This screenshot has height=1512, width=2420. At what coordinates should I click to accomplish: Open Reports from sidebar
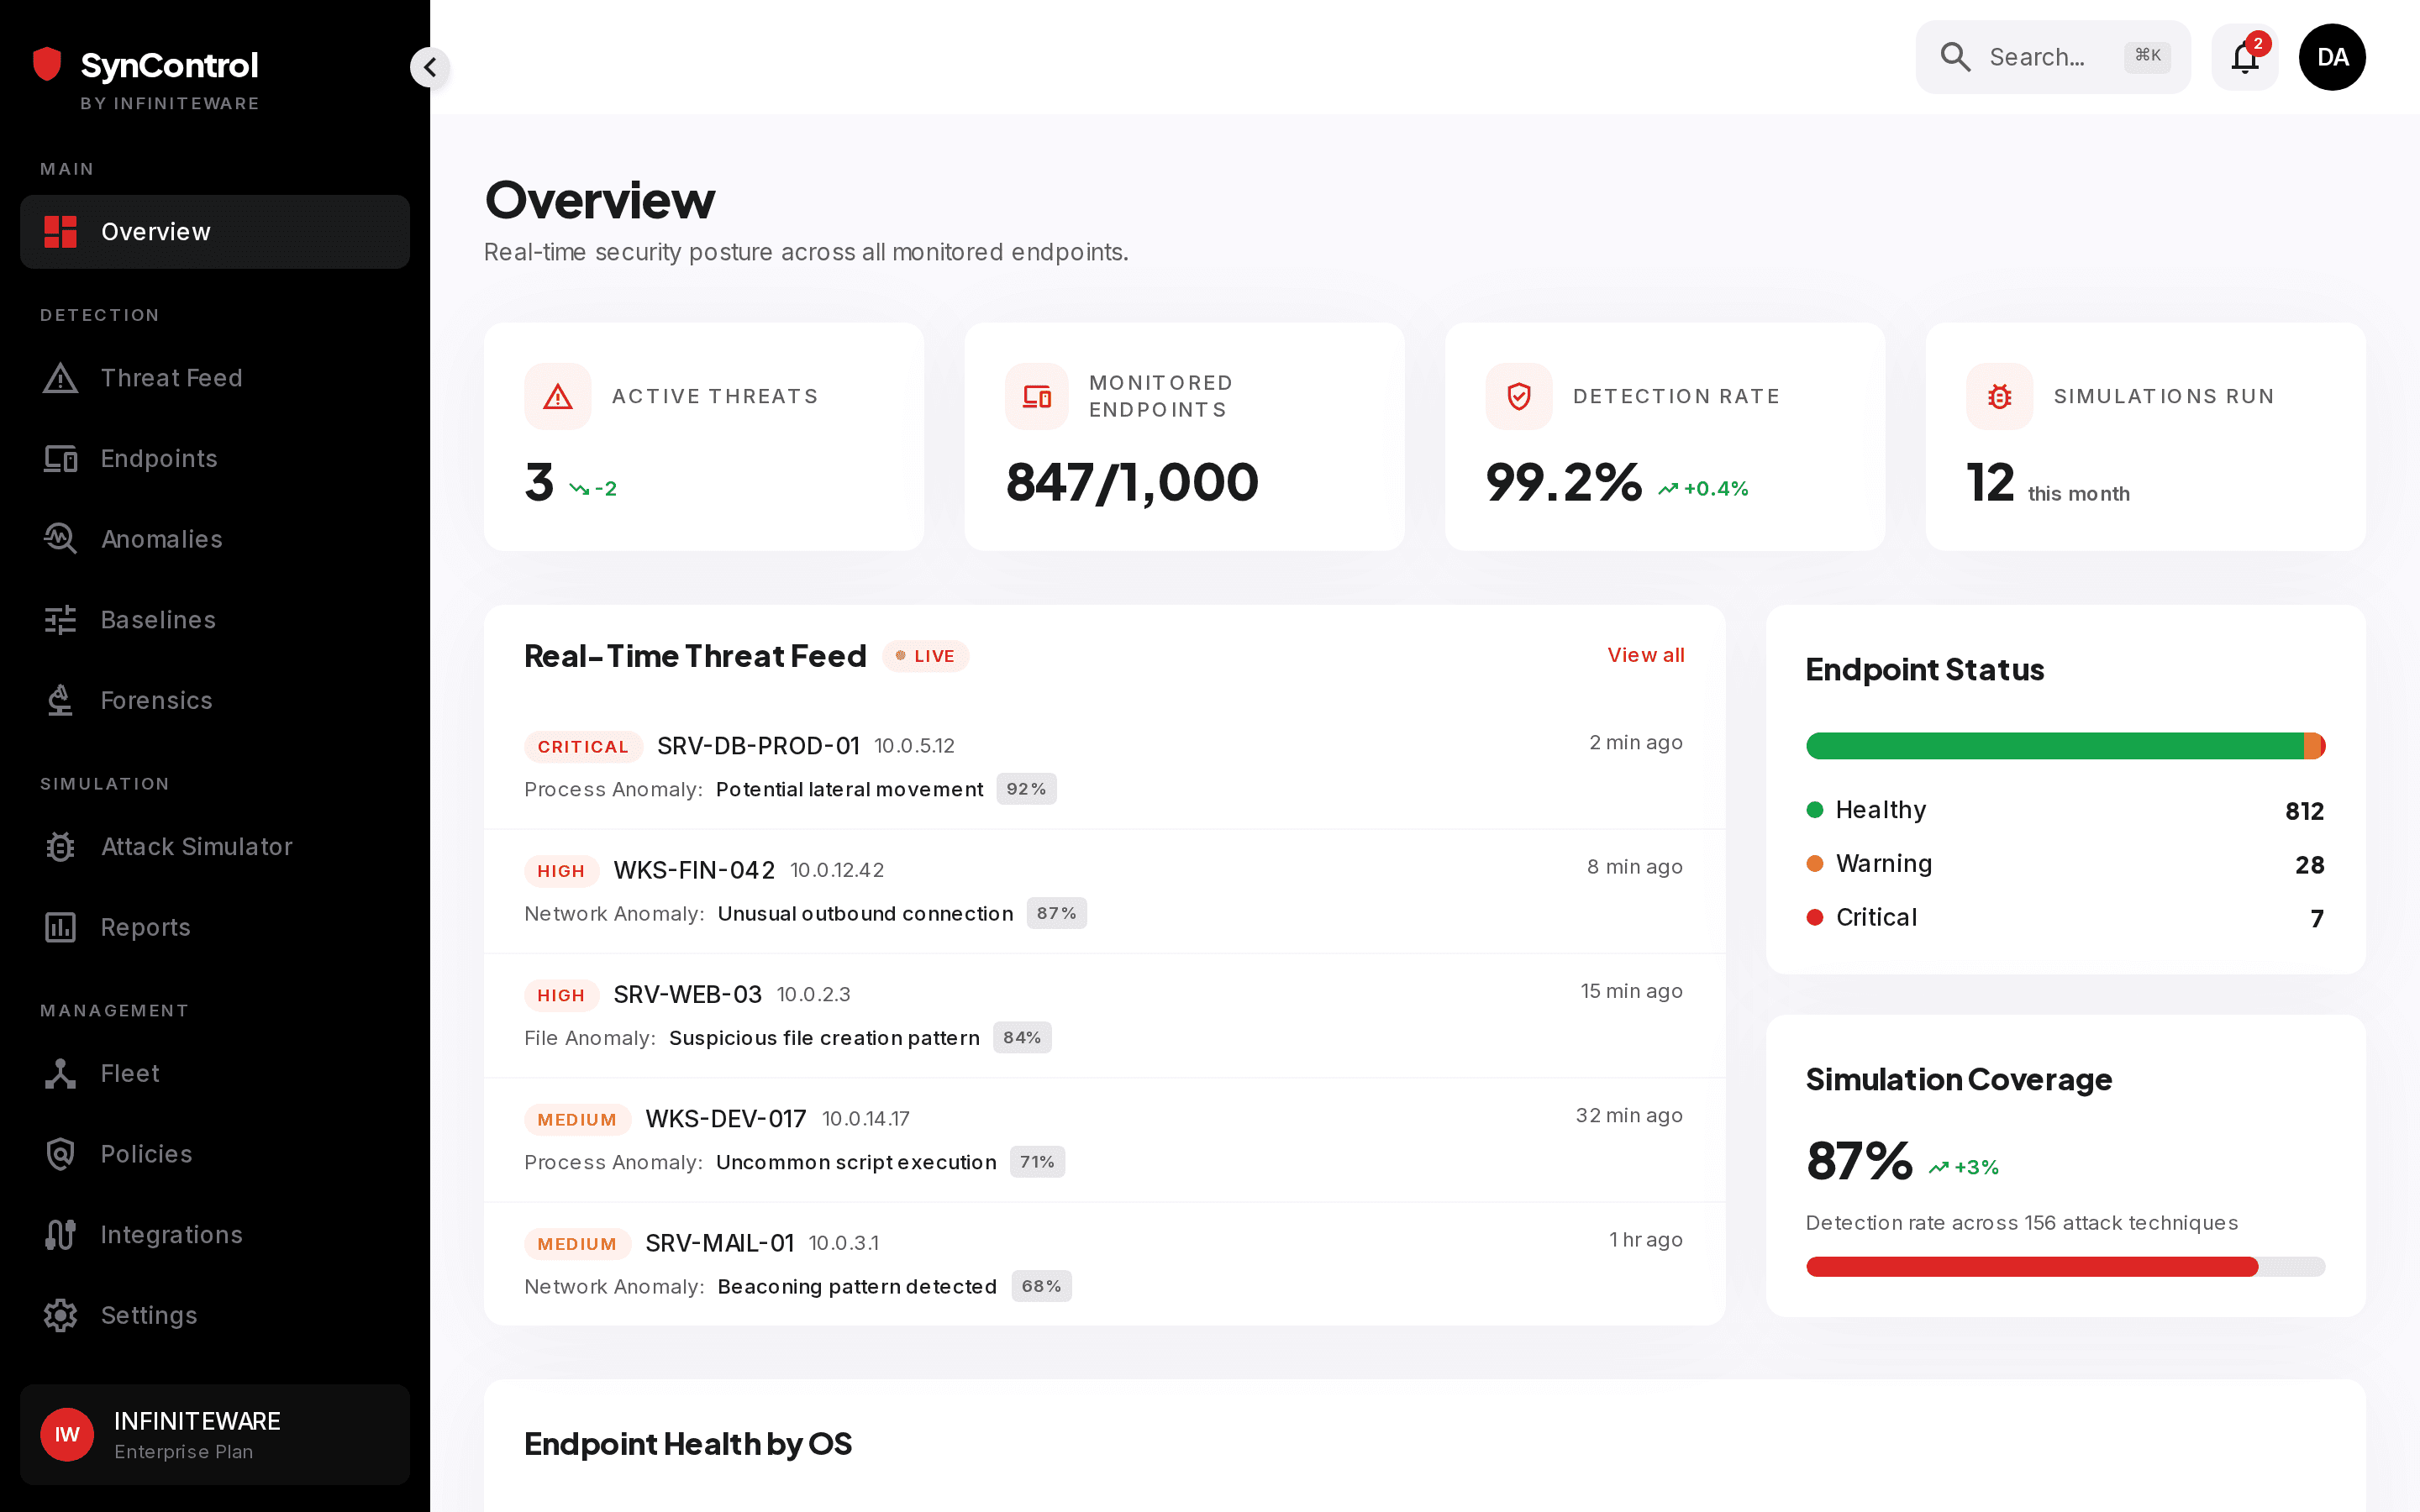[215, 927]
